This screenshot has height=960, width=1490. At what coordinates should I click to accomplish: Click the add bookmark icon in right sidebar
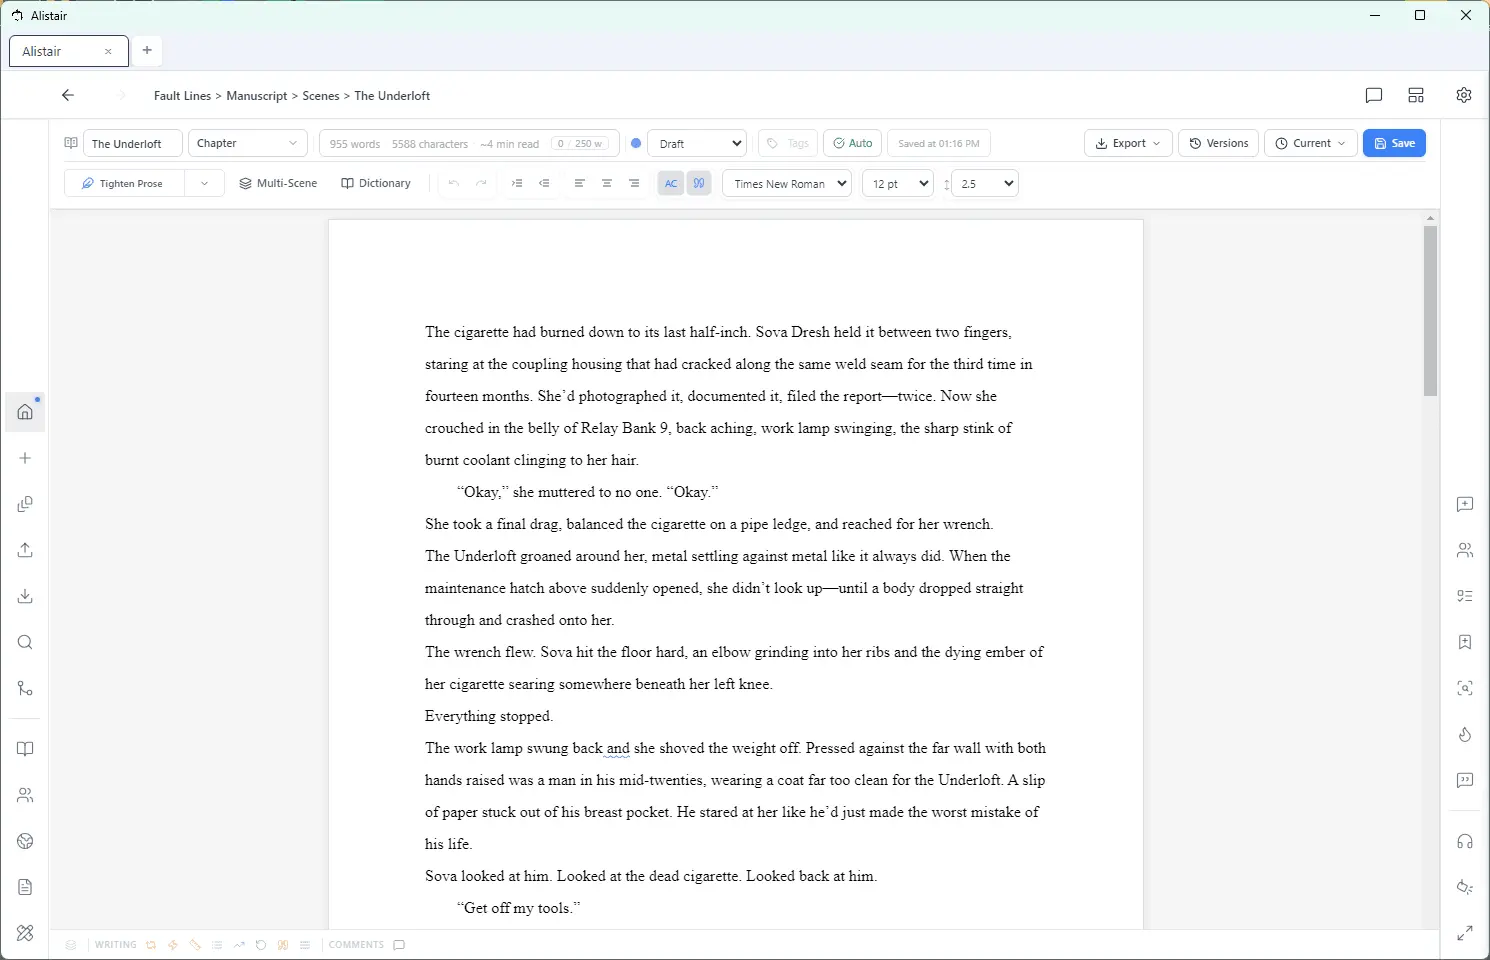pyautogui.click(x=1465, y=642)
